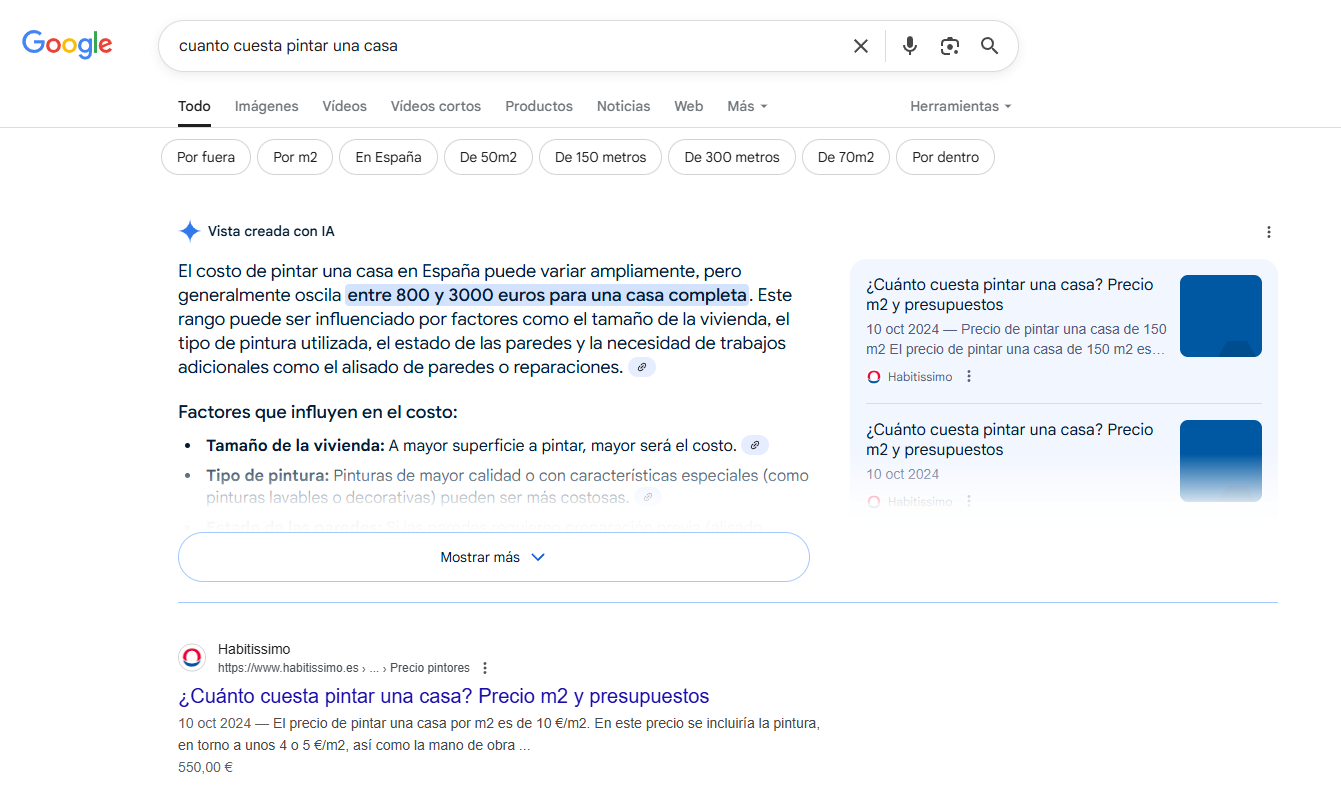Click the 'Tipo de pintura:' bullet text
The width and height of the screenshot is (1341, 800).
[x=267, y=476]
